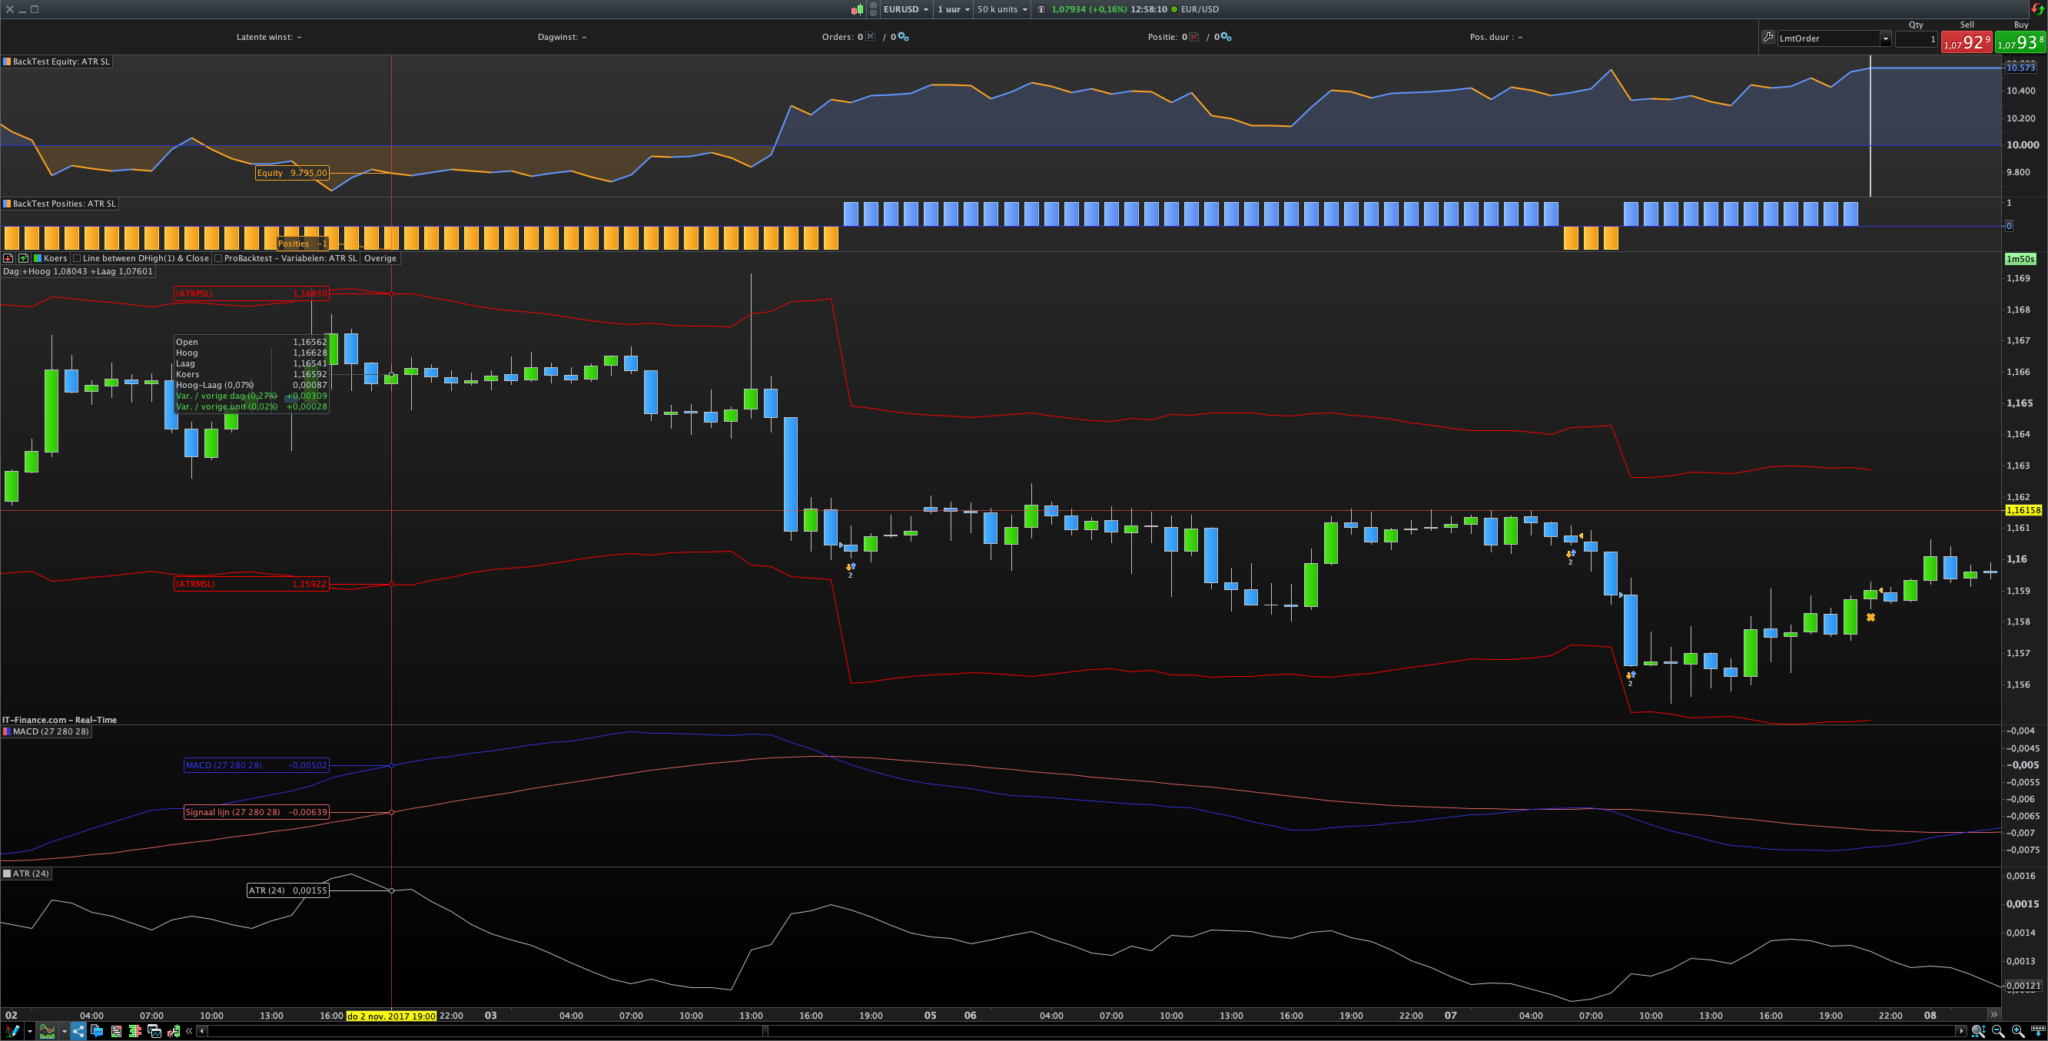Click the yellow 'do 2 nov. 2017 19:00' date marker
The width and height of the screenshot is (2048, 1041).
391,1016
